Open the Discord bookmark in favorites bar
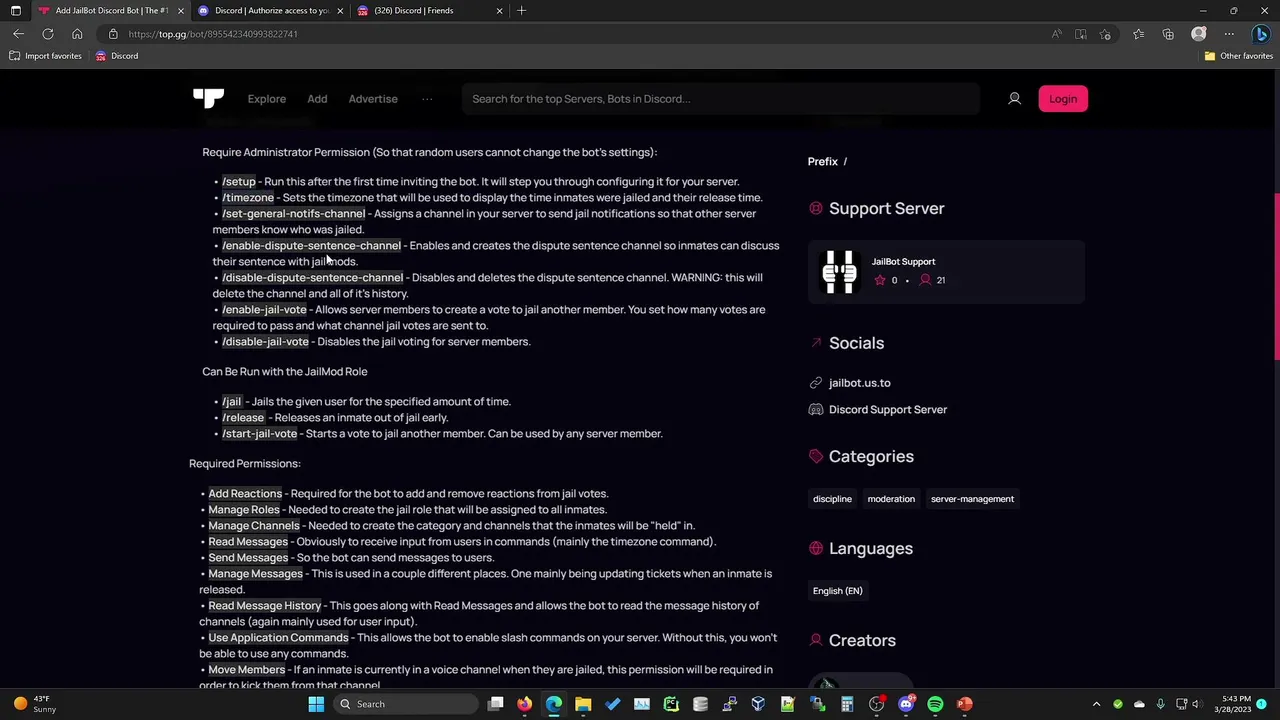The width and height of the screenshot is (1280, 720). 117,56
